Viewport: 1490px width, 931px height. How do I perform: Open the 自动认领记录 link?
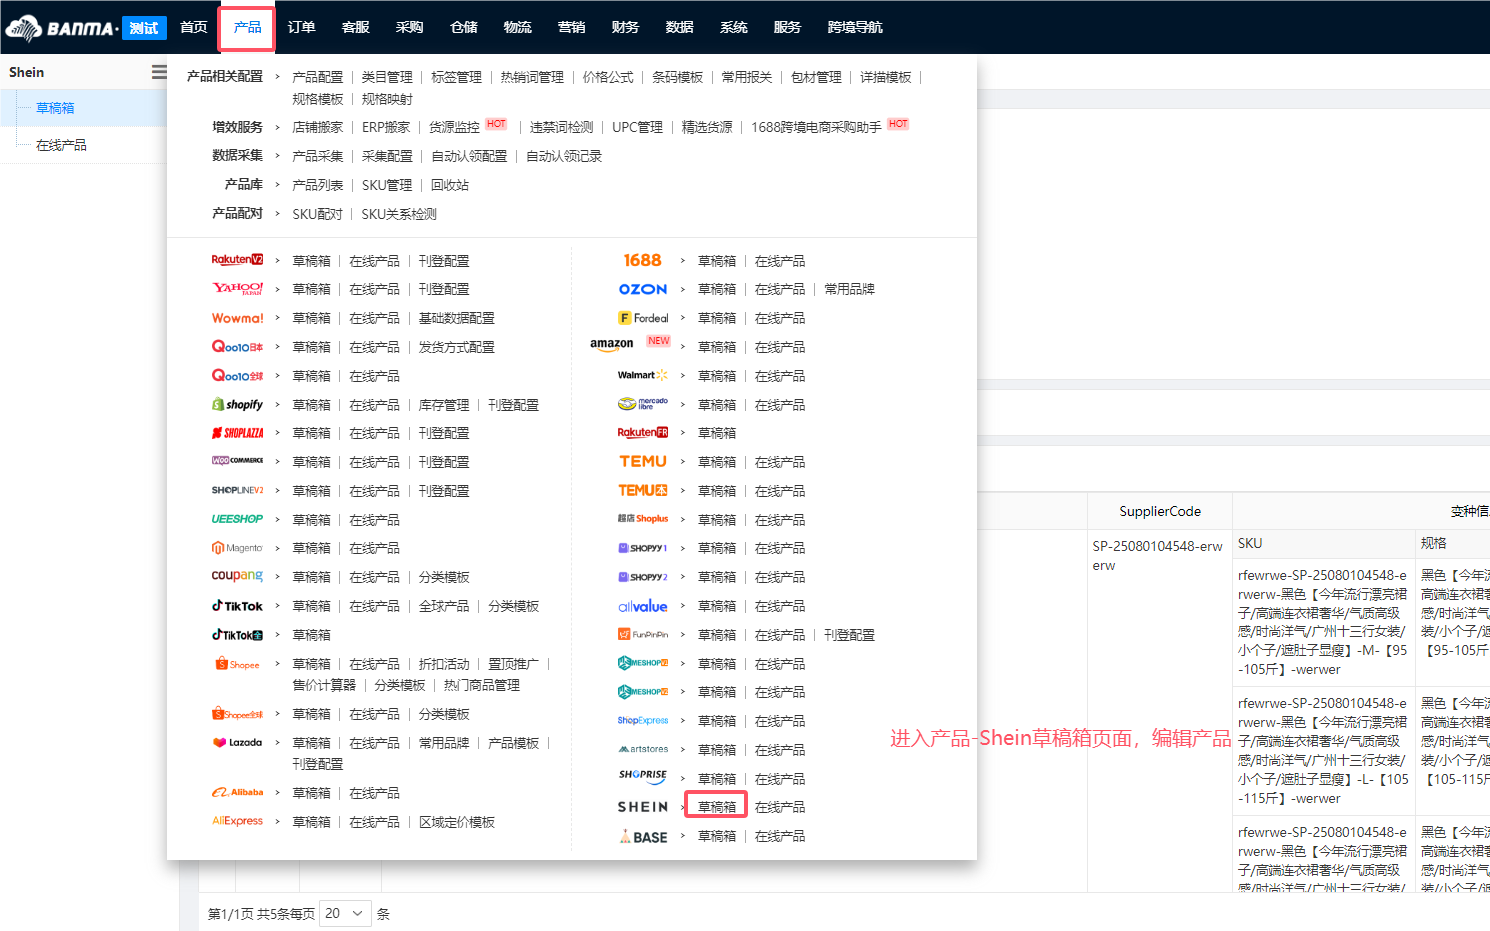pos(564,156)
